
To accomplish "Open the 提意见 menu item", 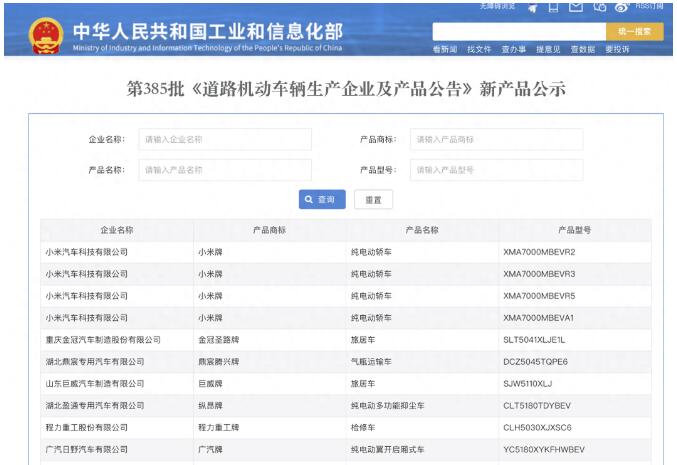I will (x=548, y=49).
